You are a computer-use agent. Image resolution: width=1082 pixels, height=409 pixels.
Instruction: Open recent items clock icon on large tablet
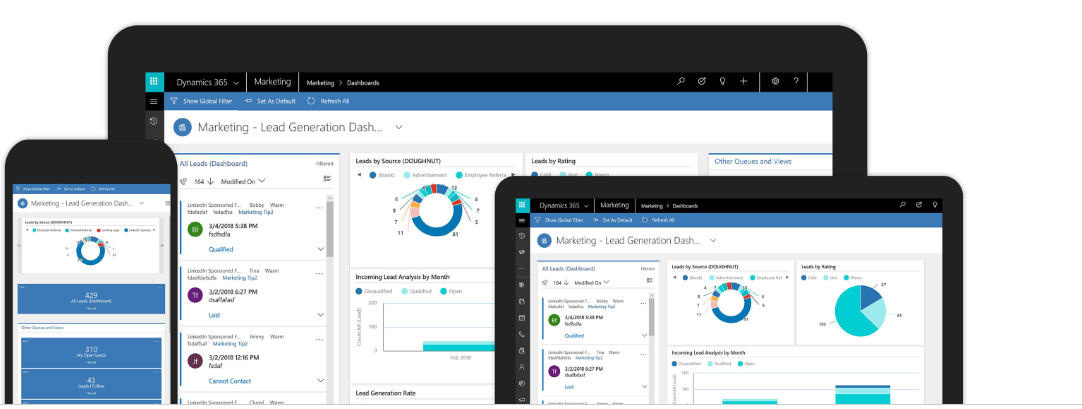point(153,121)
